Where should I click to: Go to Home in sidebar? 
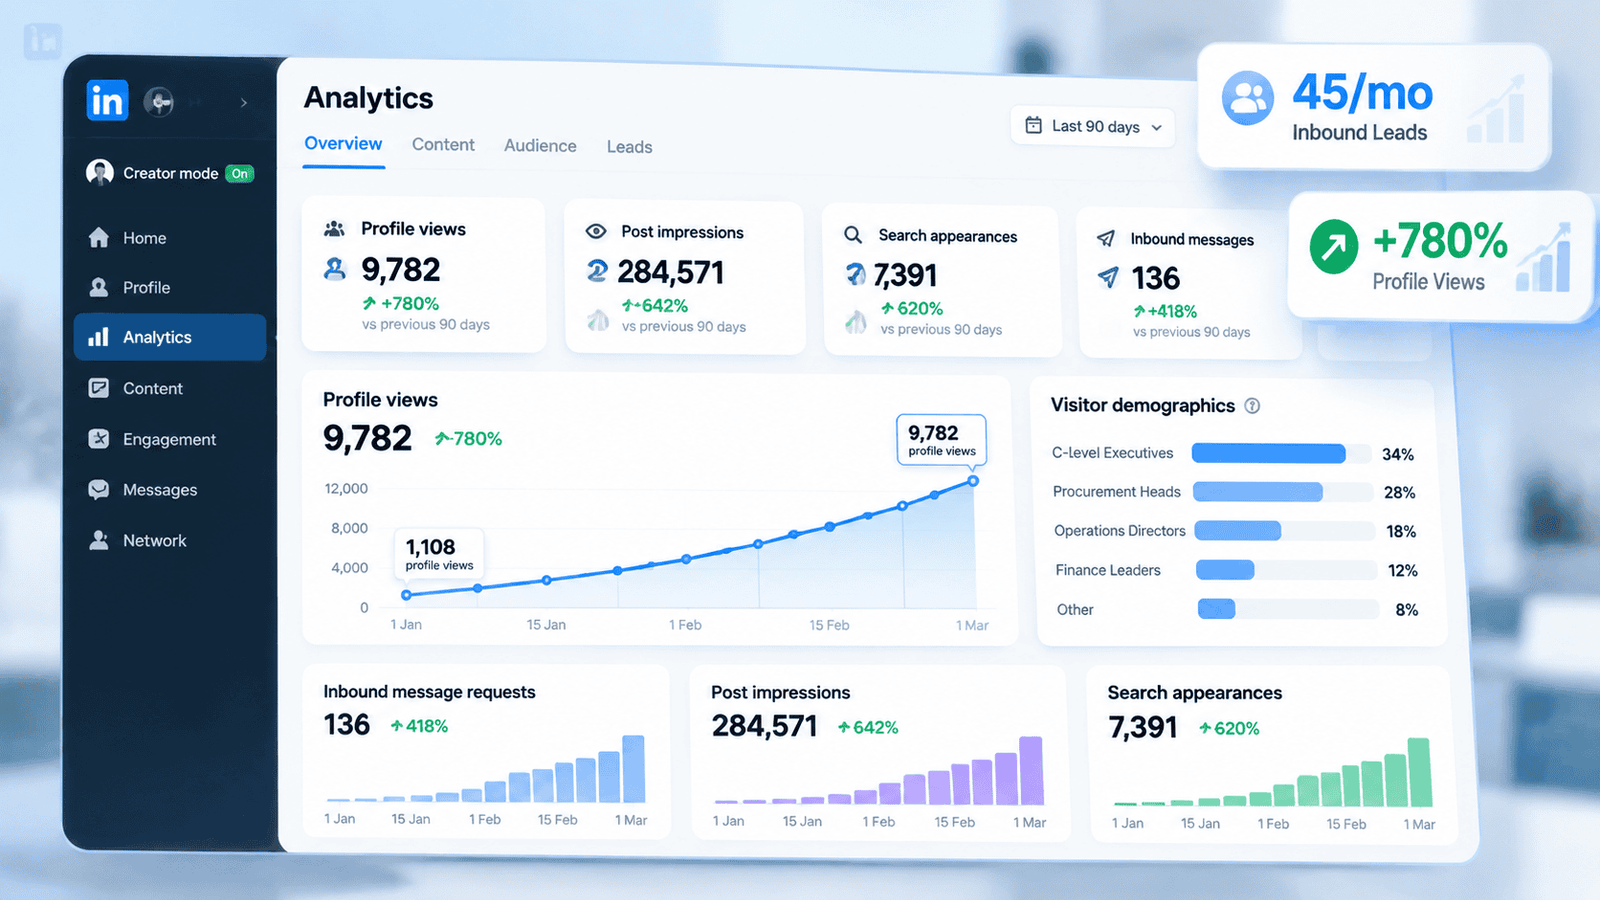click(x=170, y=238)
